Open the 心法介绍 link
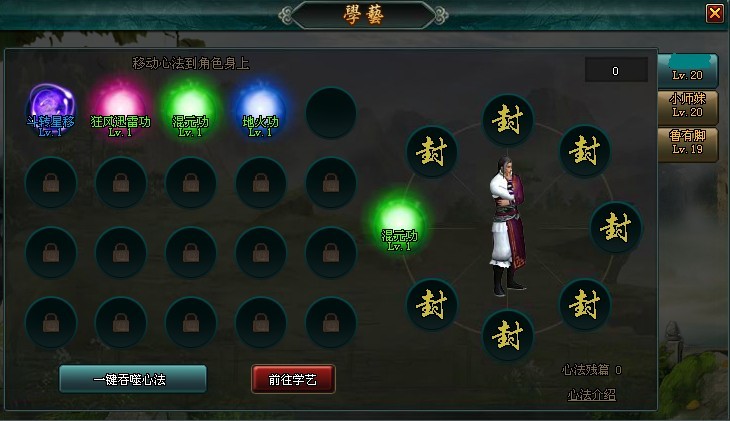 pyautogui.click(x=591, y=395)
